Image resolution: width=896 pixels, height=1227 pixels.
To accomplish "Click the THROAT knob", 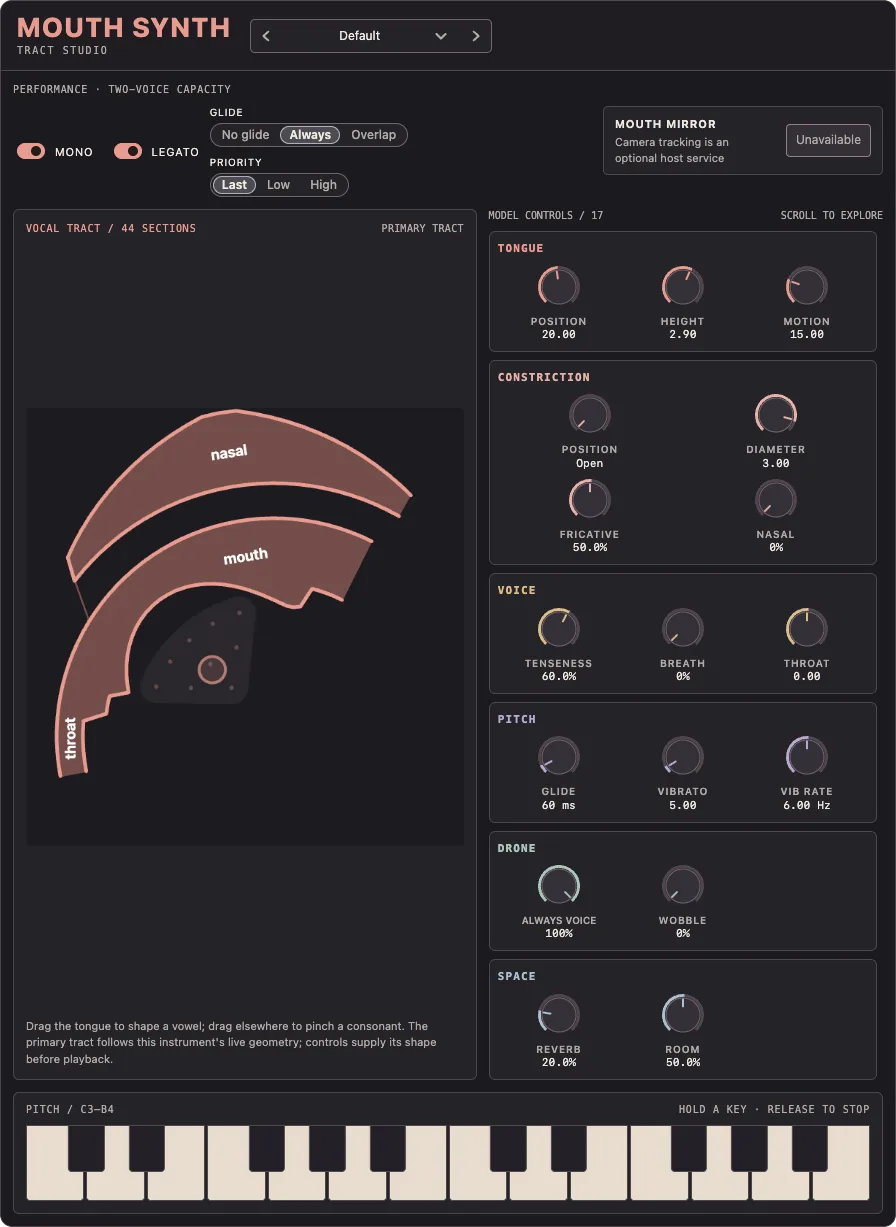I will [x=807, y=628].
